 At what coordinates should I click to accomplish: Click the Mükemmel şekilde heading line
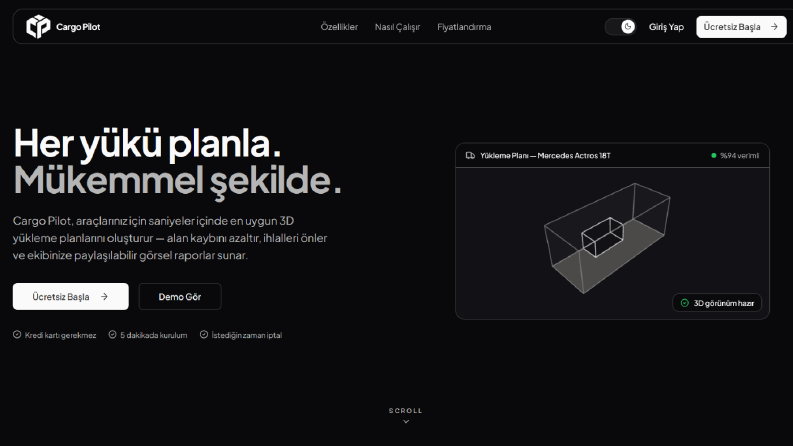(x=178, y=181)
